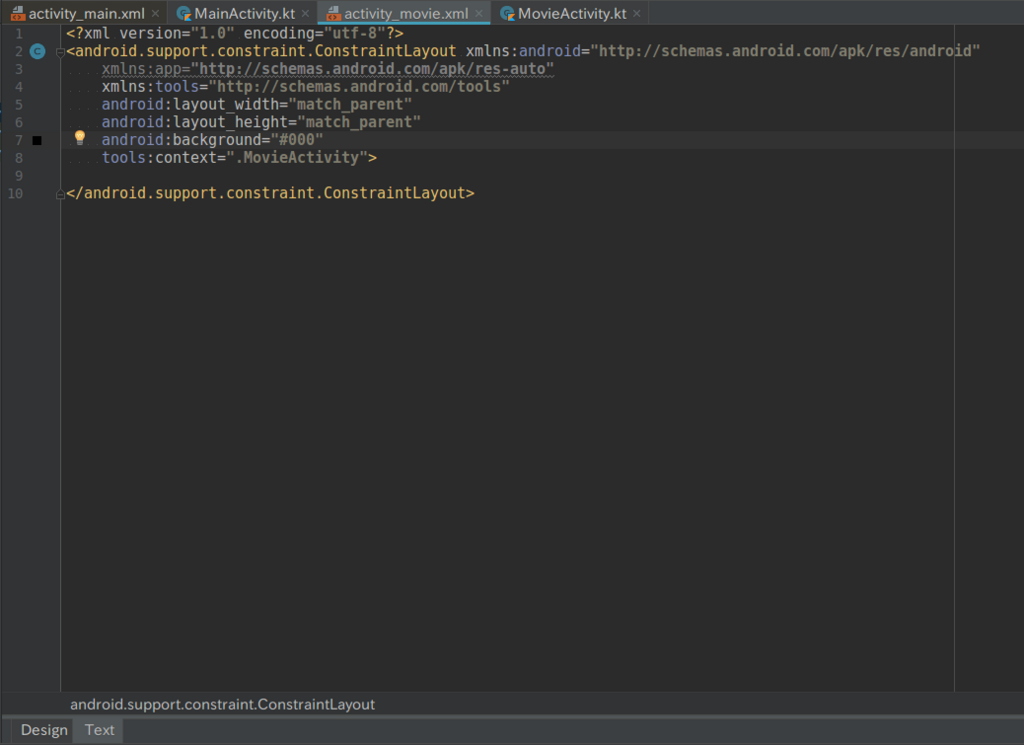The height and width of the screenshot is (745, 1024).
Task: Switch to the activity_main.xml tab
Action: click(x=86, y=13)
